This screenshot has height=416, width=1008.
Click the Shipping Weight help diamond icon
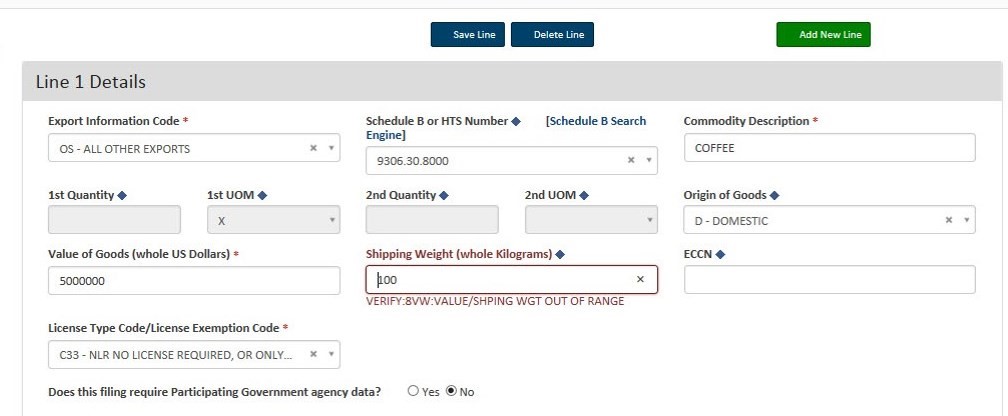(x=560, y=255)
